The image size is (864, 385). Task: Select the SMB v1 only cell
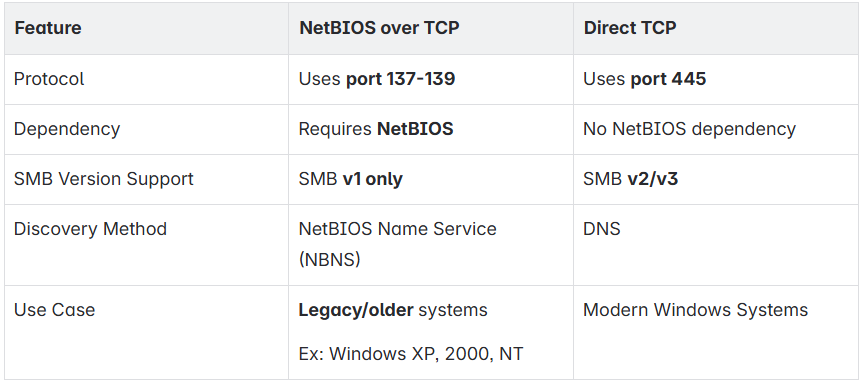tap(350, 179)
